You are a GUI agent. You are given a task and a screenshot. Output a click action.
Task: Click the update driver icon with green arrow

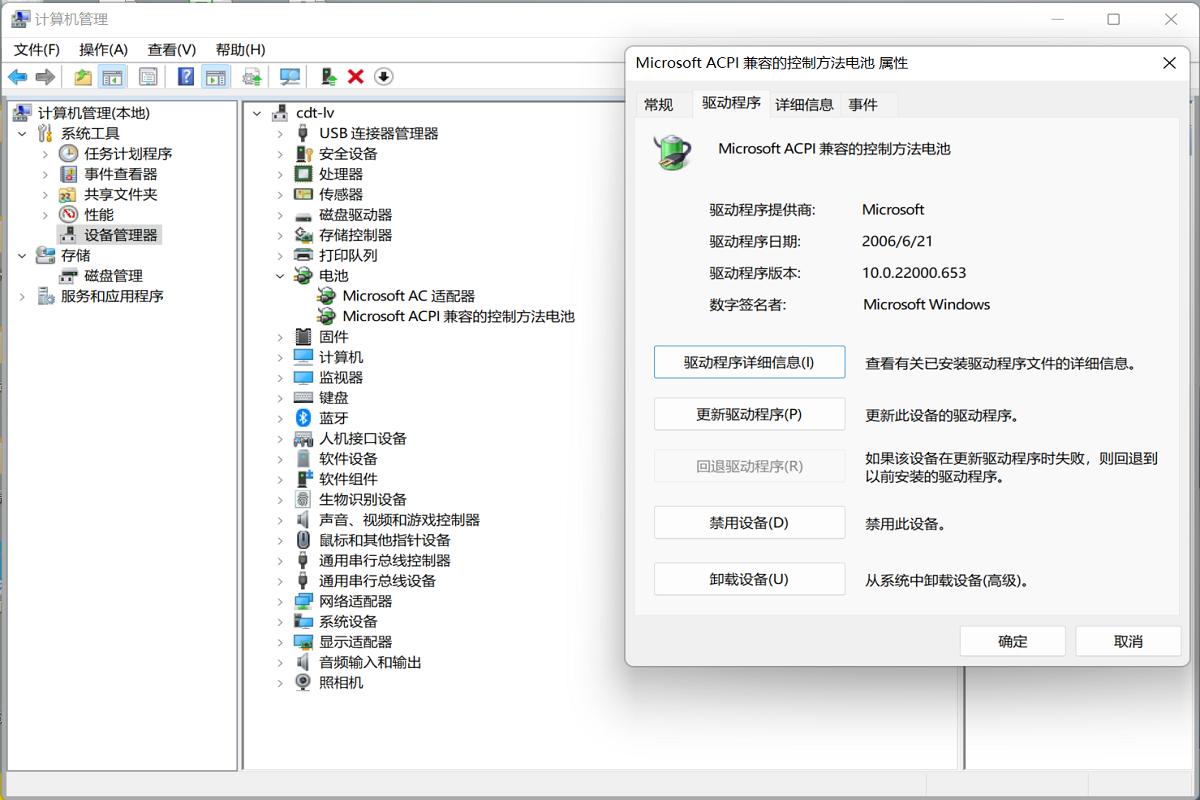point(327,77)
